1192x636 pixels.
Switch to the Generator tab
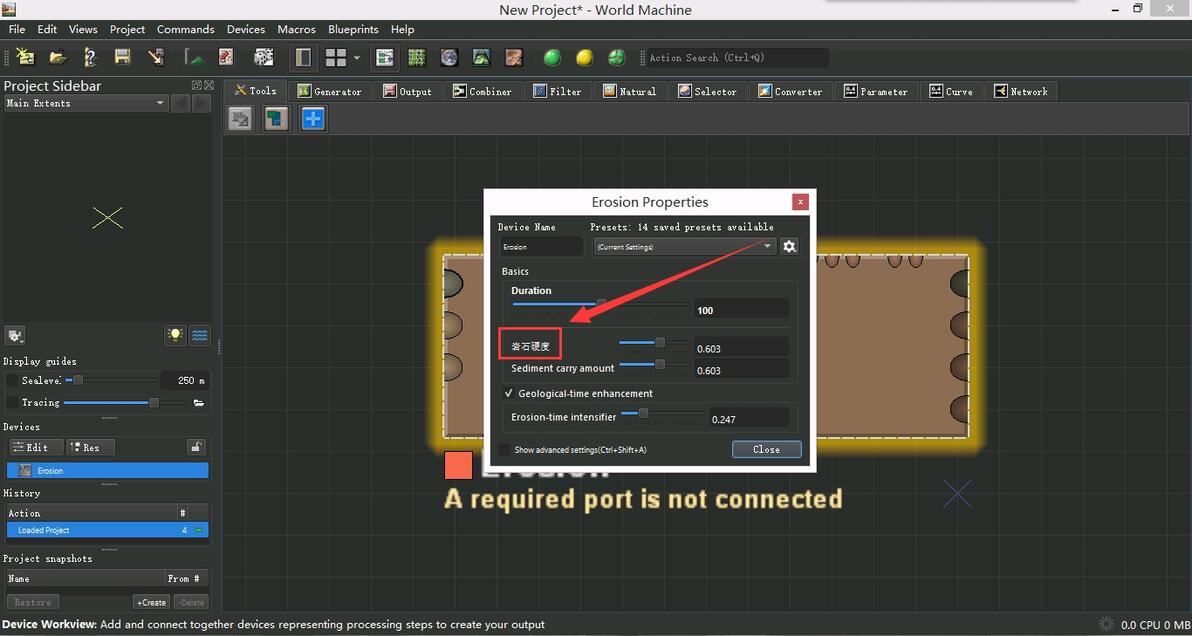point(330,91)
